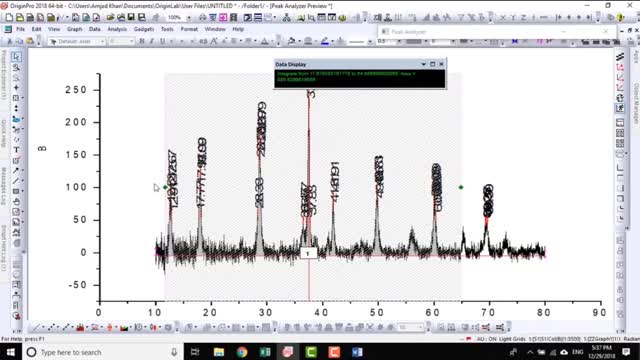Open the Window menu
This screenshot has width=640, height=360.
(215, 29)
